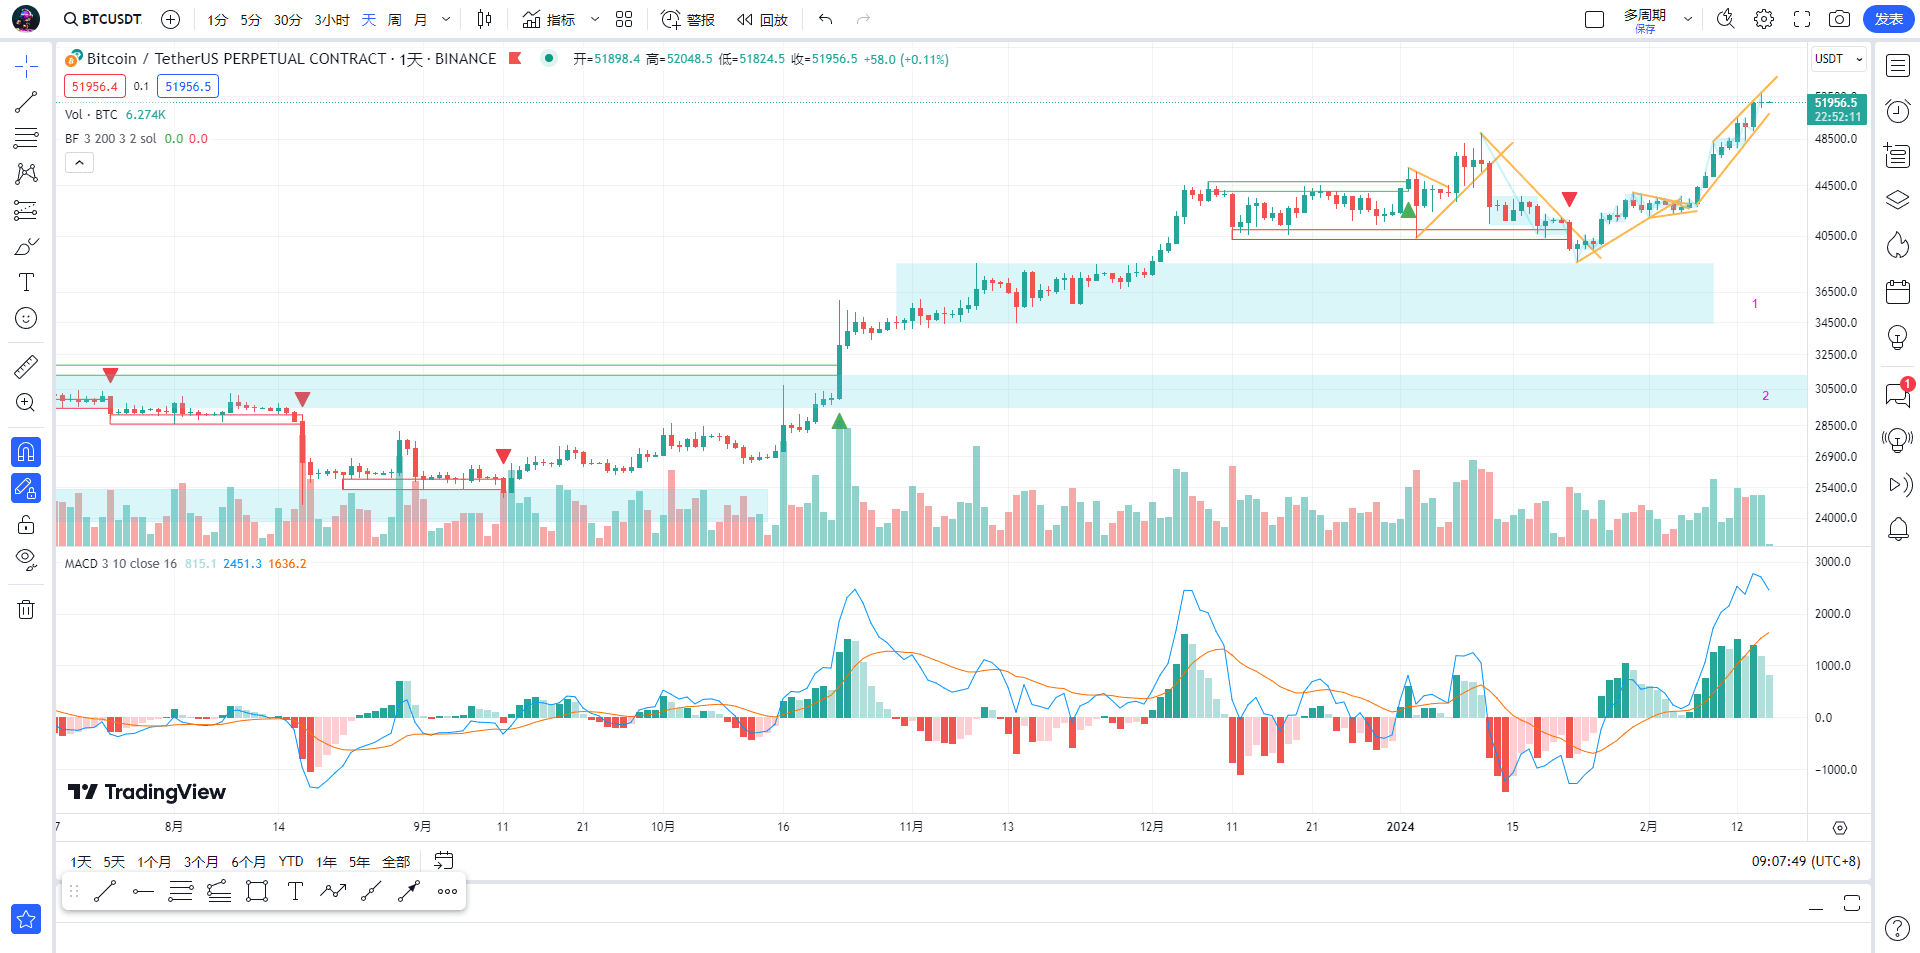Switch to the 1分 timeframe
1920x953 pixels.
[217, 20]
